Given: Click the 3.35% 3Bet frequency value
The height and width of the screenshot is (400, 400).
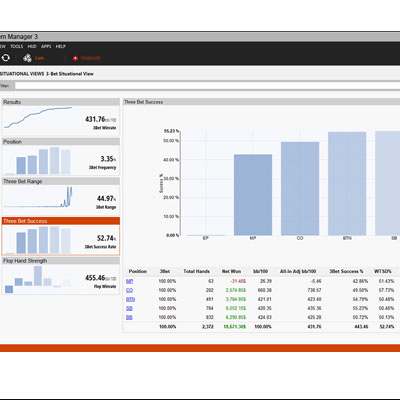Looking at the screenshot, I should (x=107, y=159).
